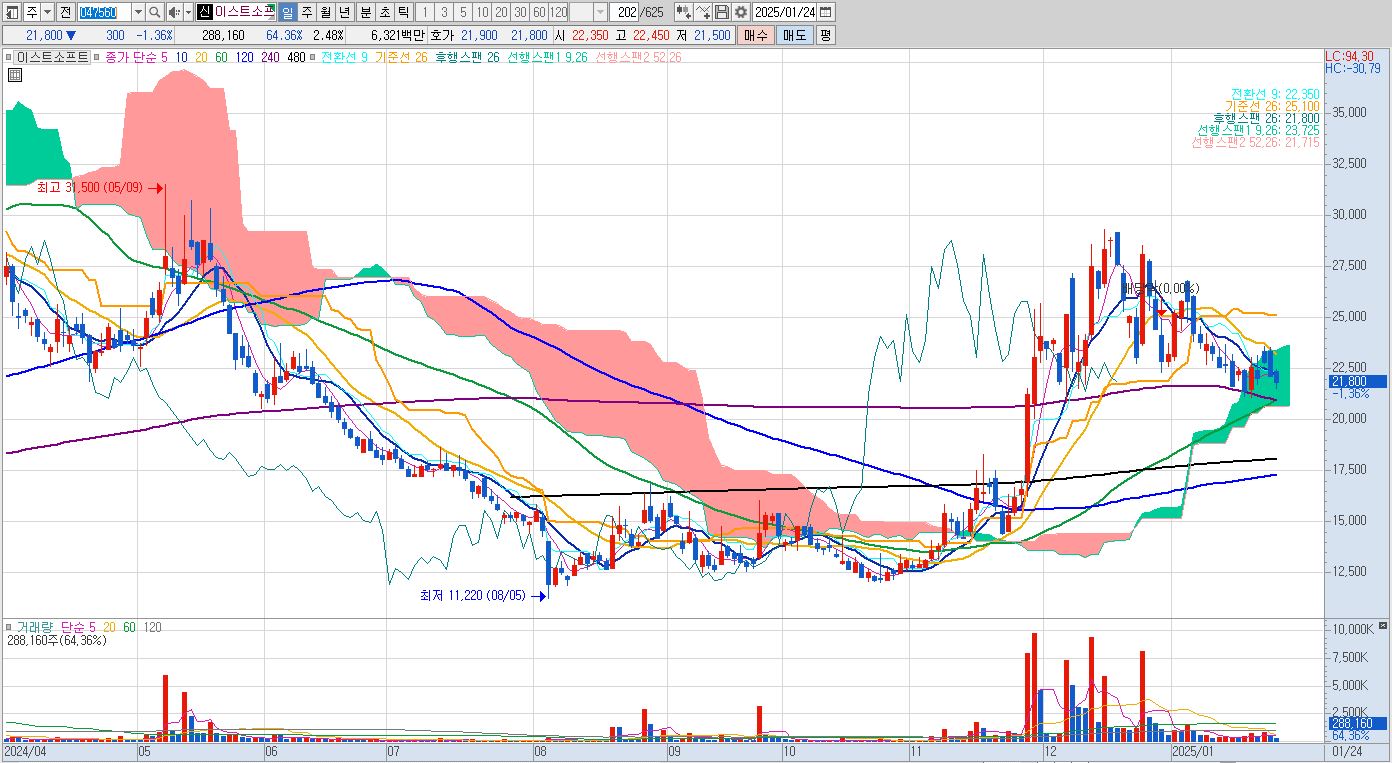The height and width of the screenshot is (763, 1392).
Task: Click the 신 badge beside stock name
Action: click(x=203, y=12)
